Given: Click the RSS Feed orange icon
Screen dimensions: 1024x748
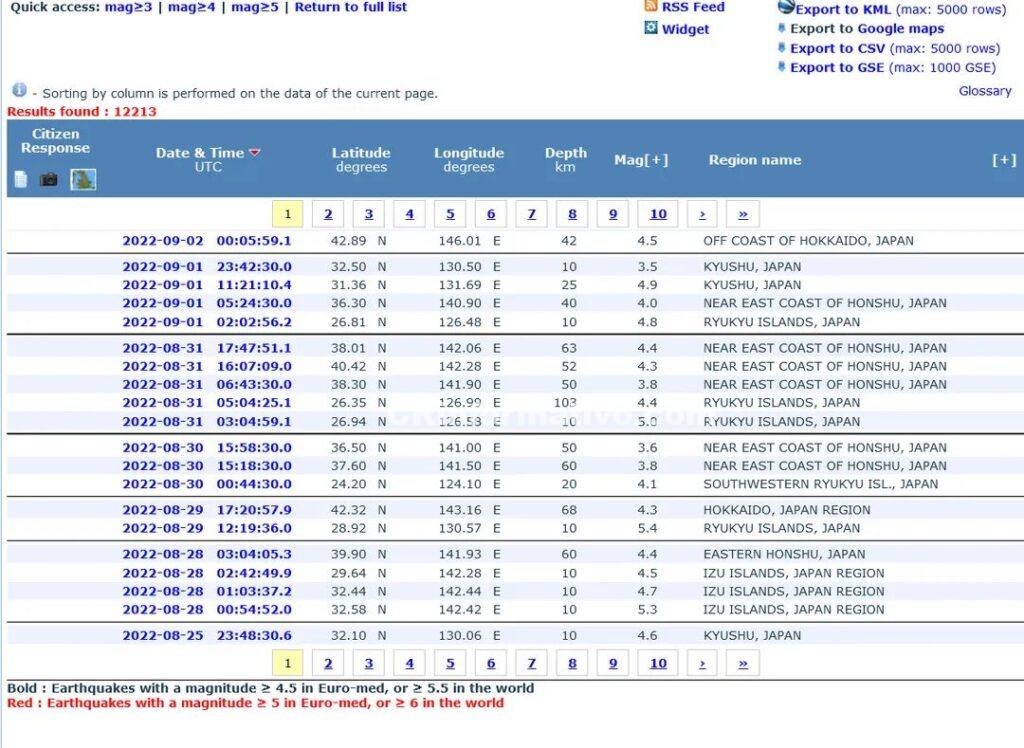Looking at the screenshot, I should [x=651, y=7].
